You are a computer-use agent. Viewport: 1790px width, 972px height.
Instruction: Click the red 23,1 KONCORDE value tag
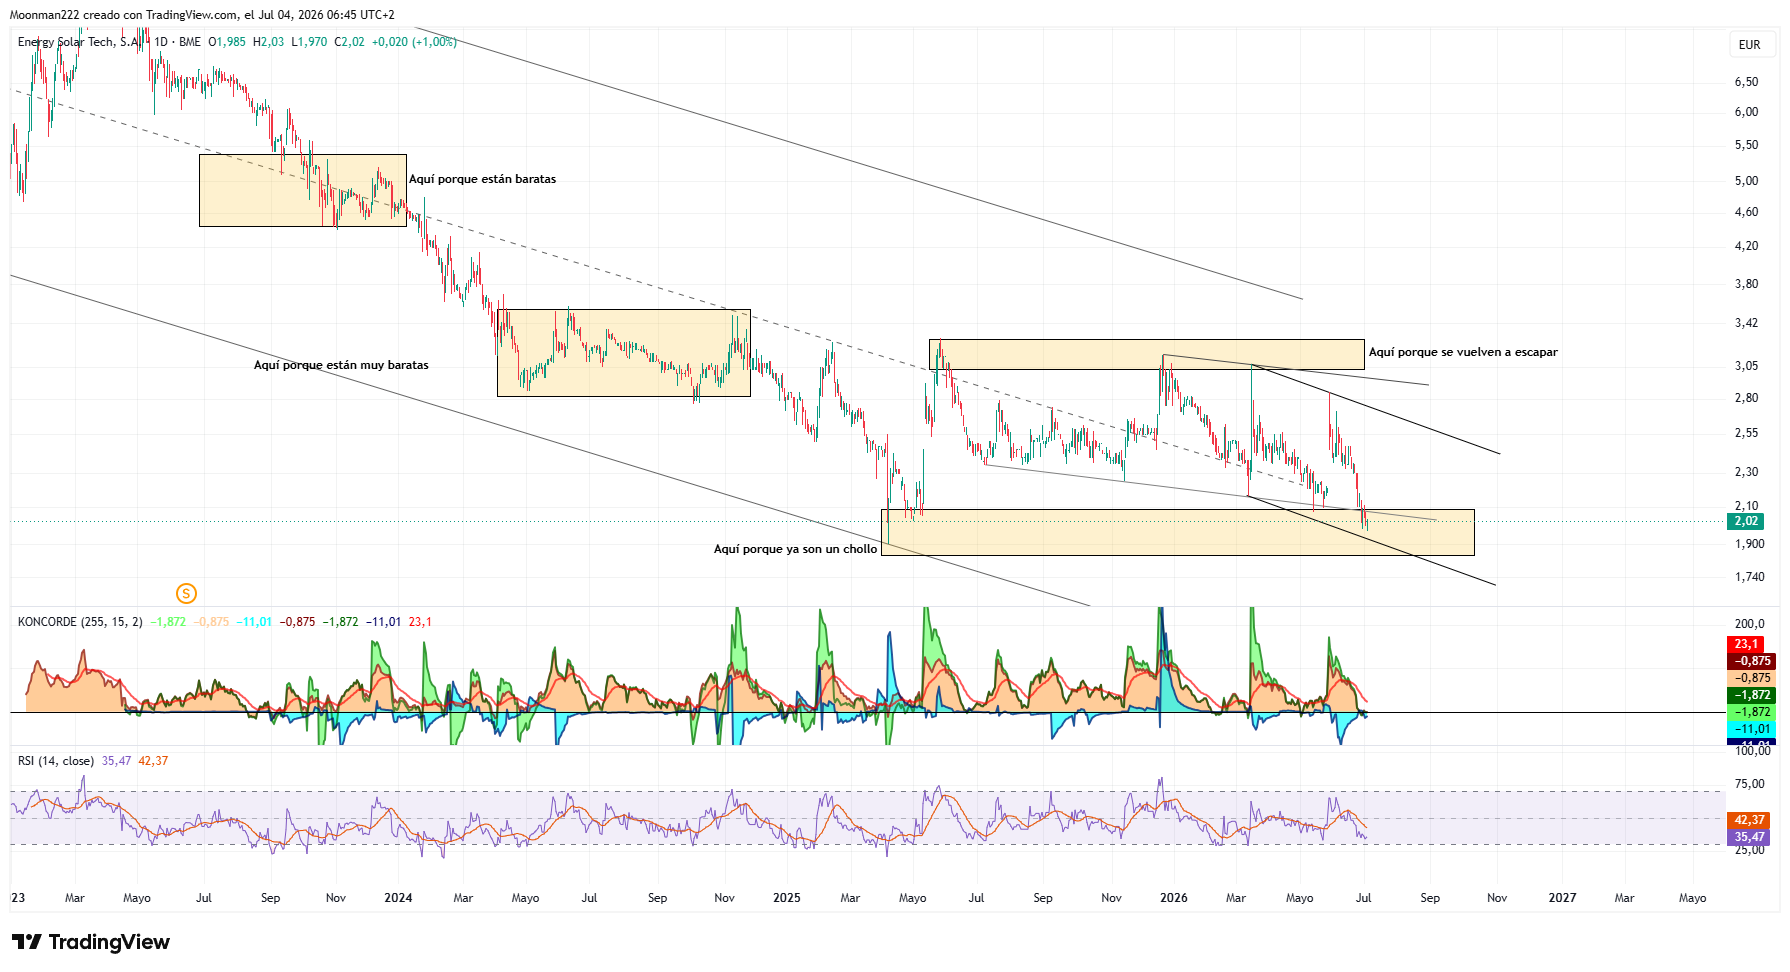1746,644
